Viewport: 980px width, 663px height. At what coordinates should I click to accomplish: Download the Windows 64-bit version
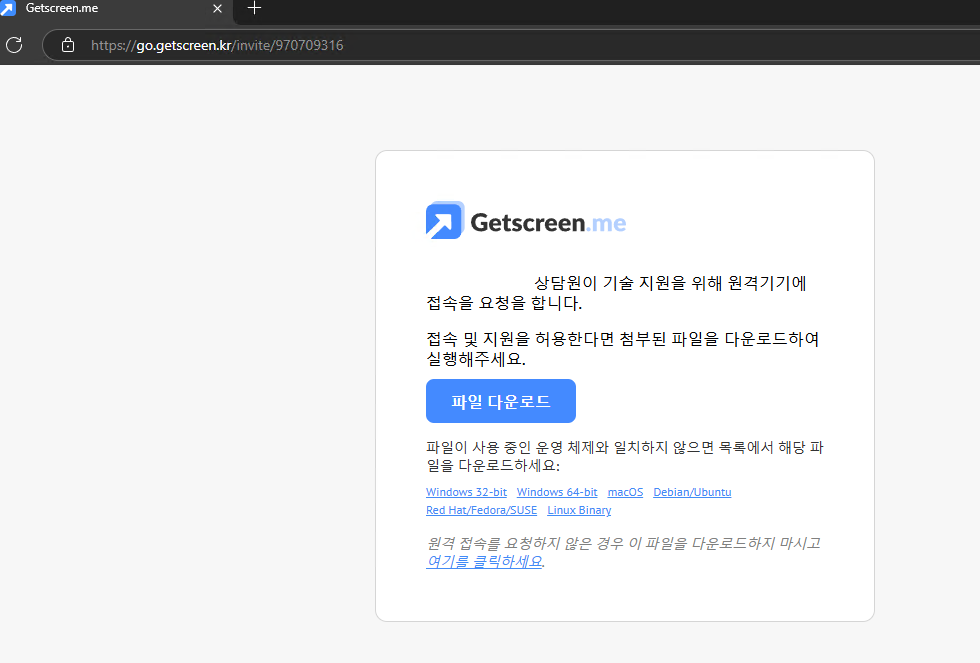point(557,492)
